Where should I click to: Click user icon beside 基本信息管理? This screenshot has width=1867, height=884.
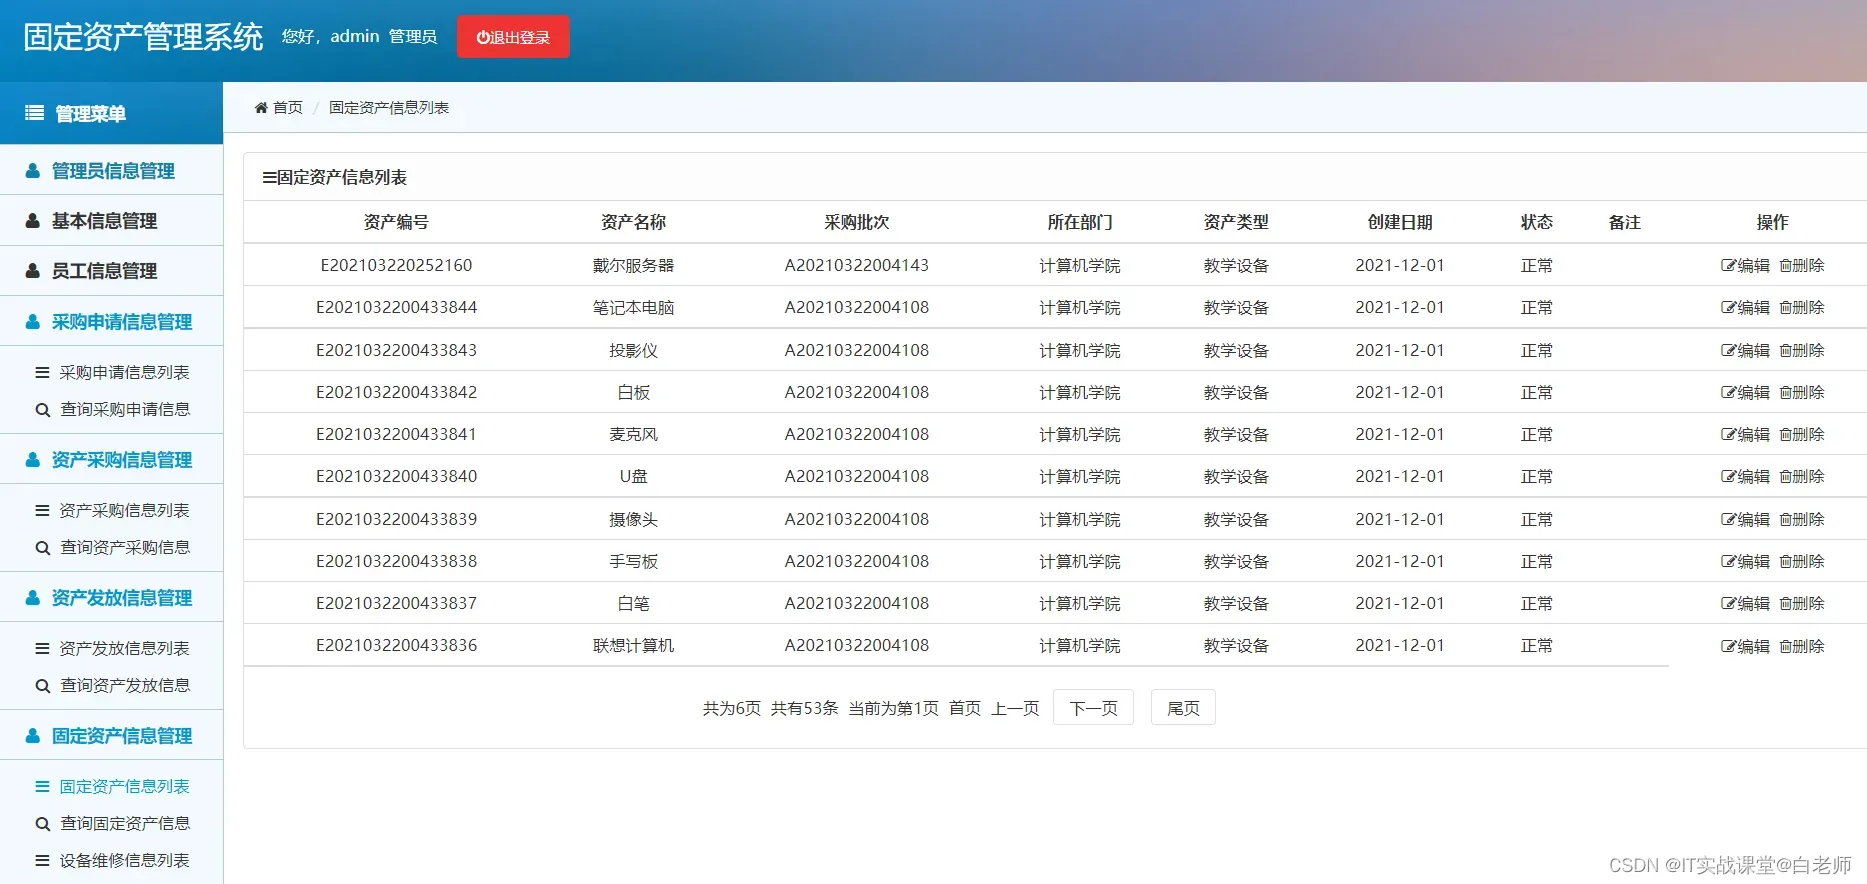click(33, 220)
